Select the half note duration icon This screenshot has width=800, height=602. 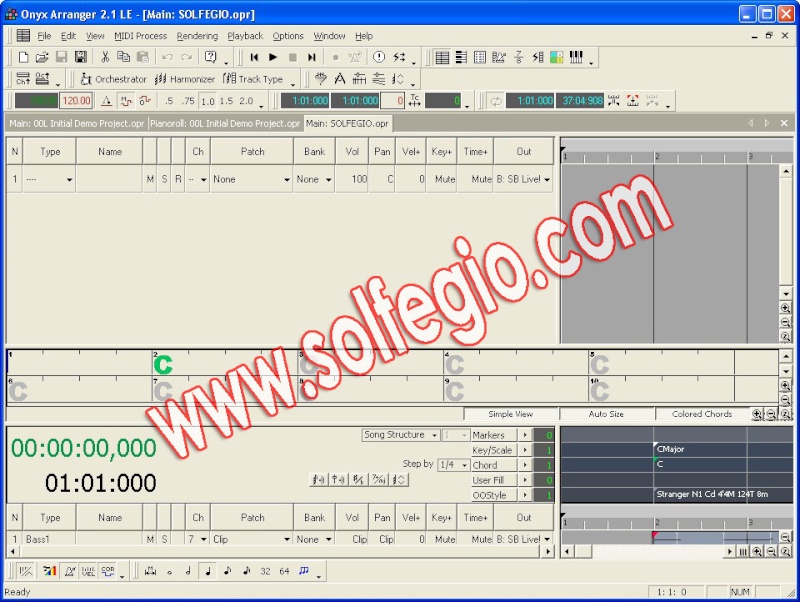point(188,571)
